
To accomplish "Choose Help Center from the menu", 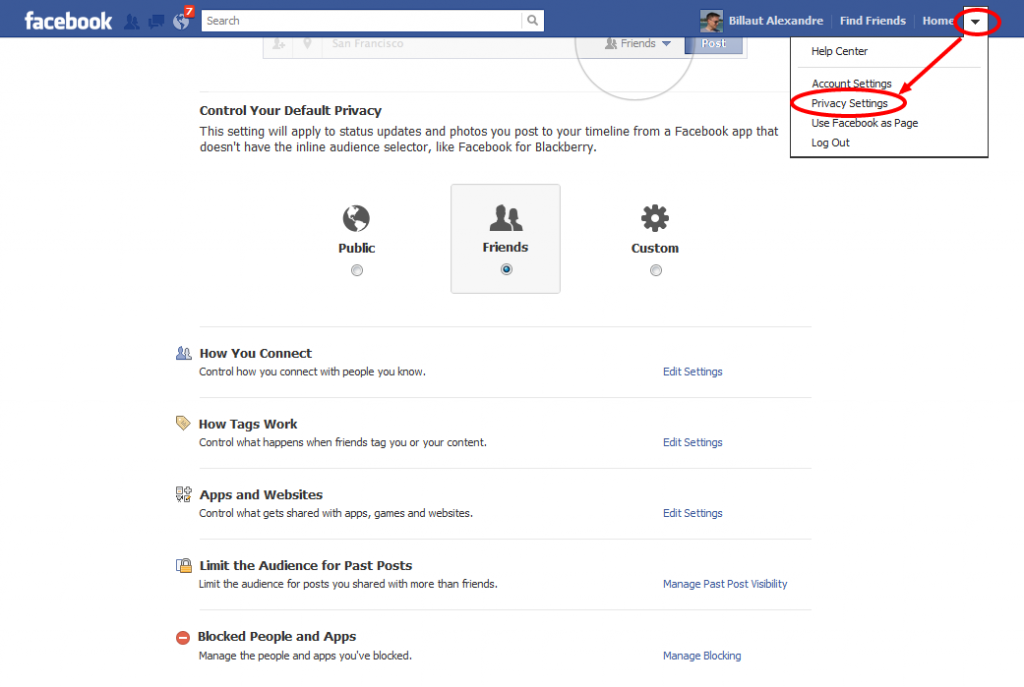I will tap(839, 51).
